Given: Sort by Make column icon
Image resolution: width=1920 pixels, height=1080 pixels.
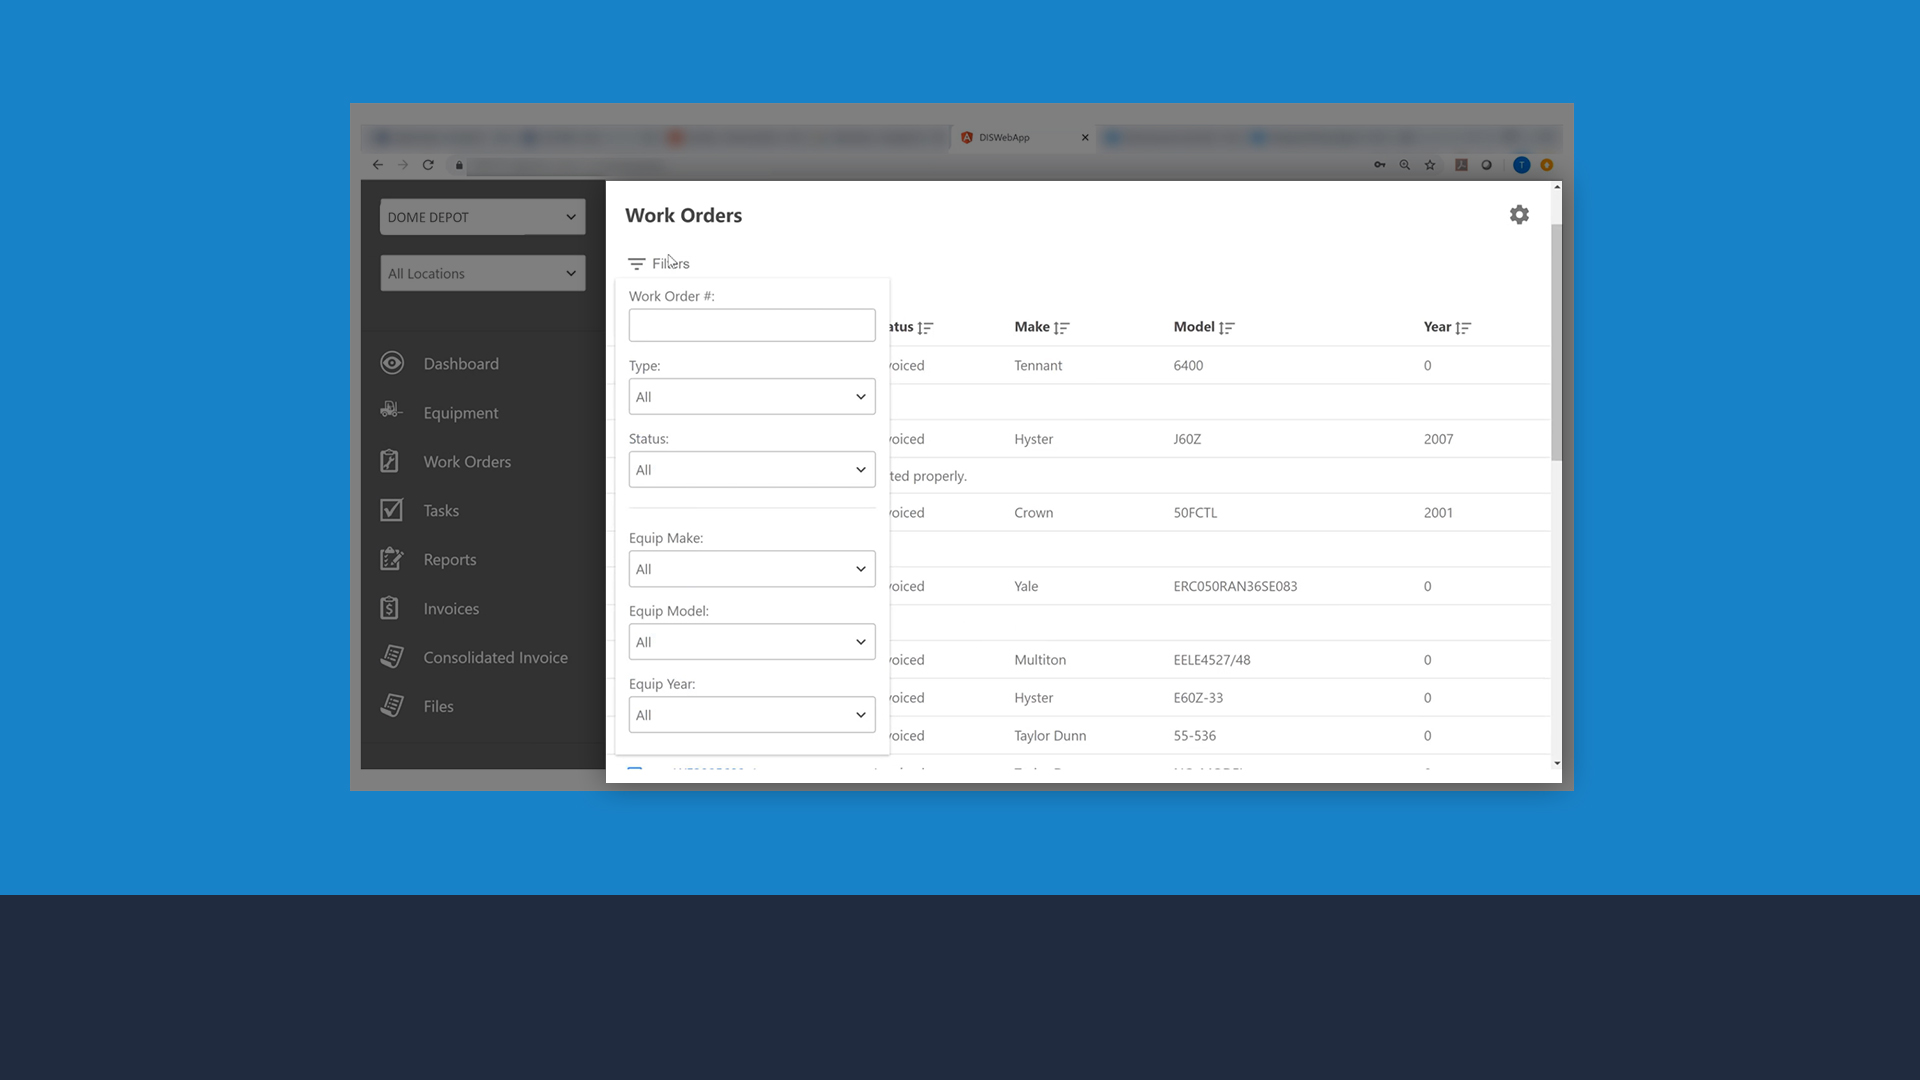Looking at the screenshot, I should pos(1061,328).
